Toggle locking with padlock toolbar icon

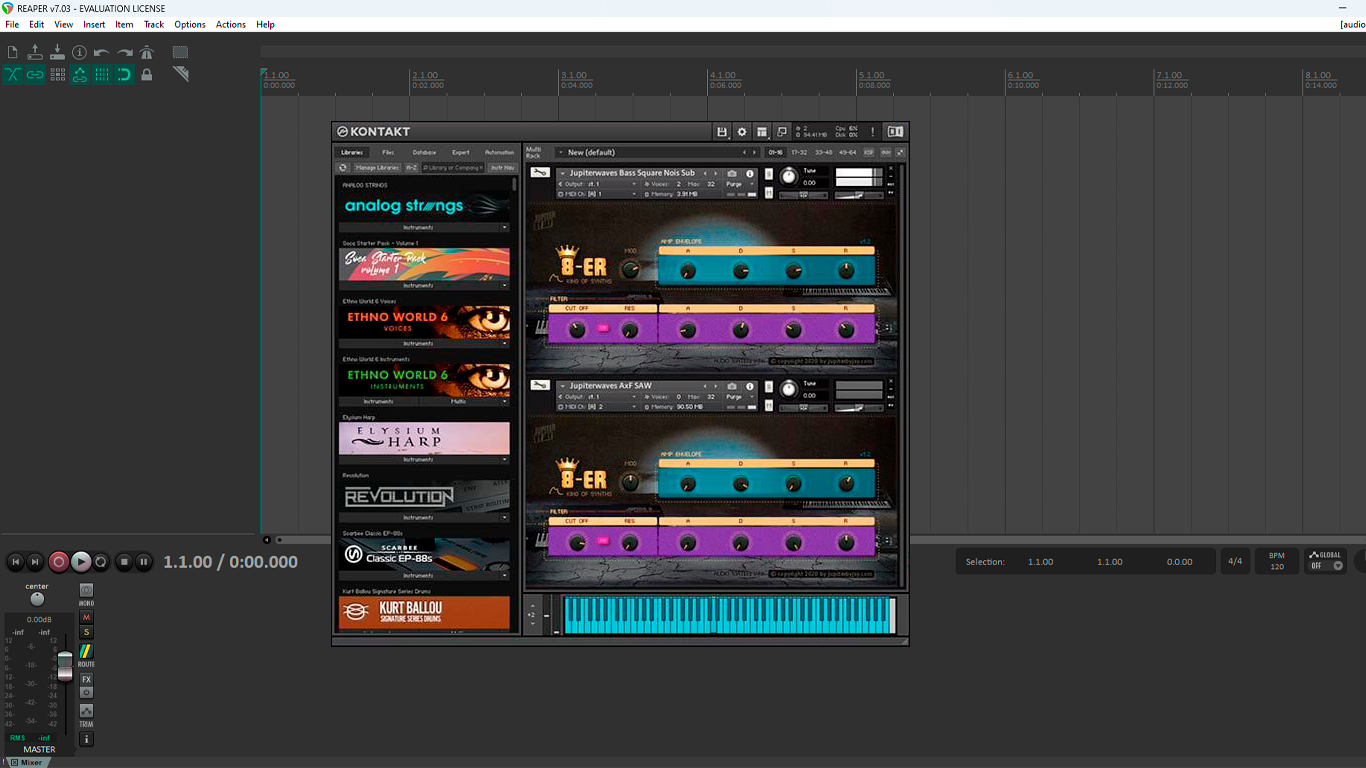tap(147, 74)
